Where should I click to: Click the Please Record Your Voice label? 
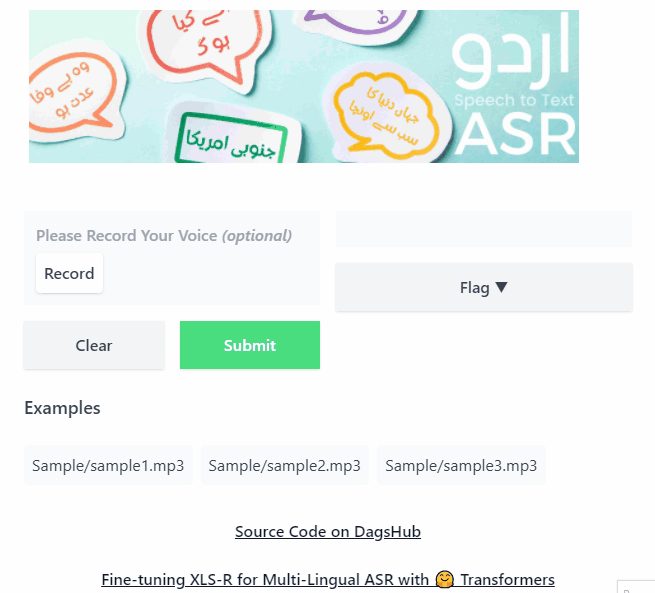pos(164,236)
